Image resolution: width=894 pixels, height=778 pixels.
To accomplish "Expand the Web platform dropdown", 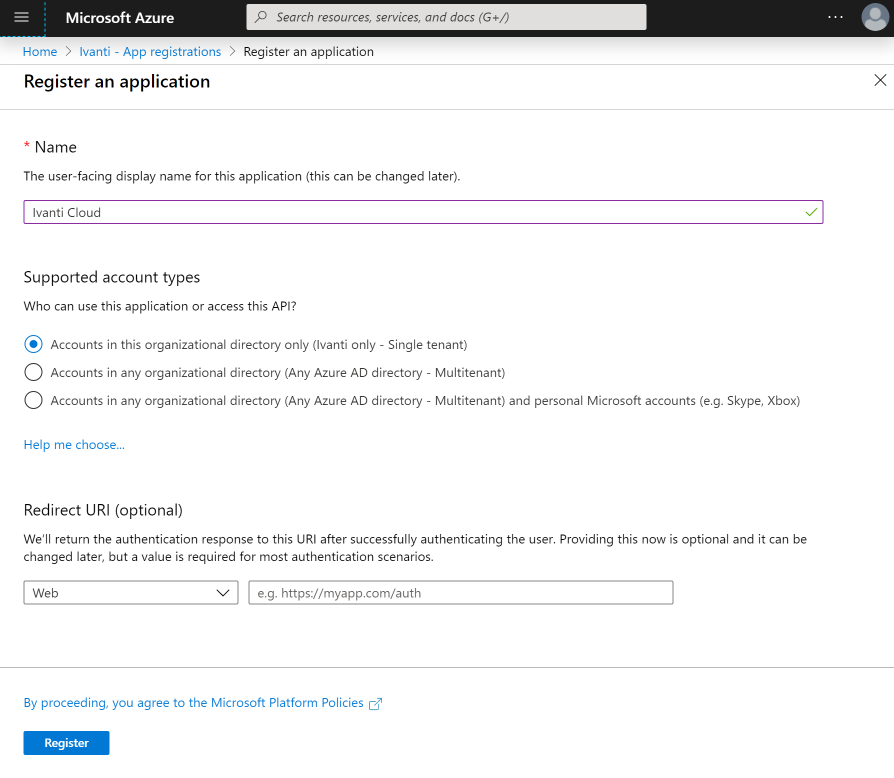I will pyautogui.click(x=131, y=593).
